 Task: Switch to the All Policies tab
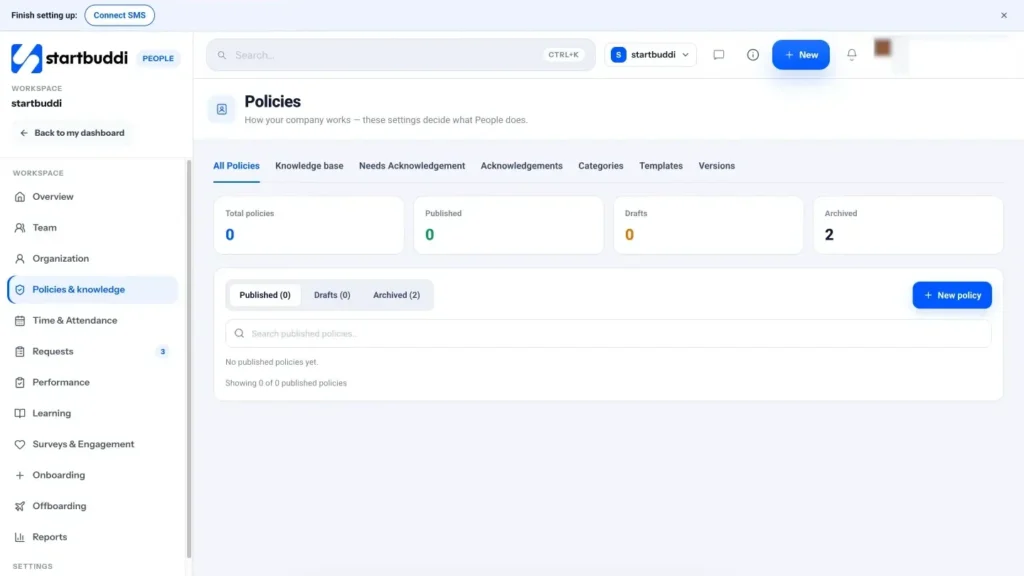(236, 166)
